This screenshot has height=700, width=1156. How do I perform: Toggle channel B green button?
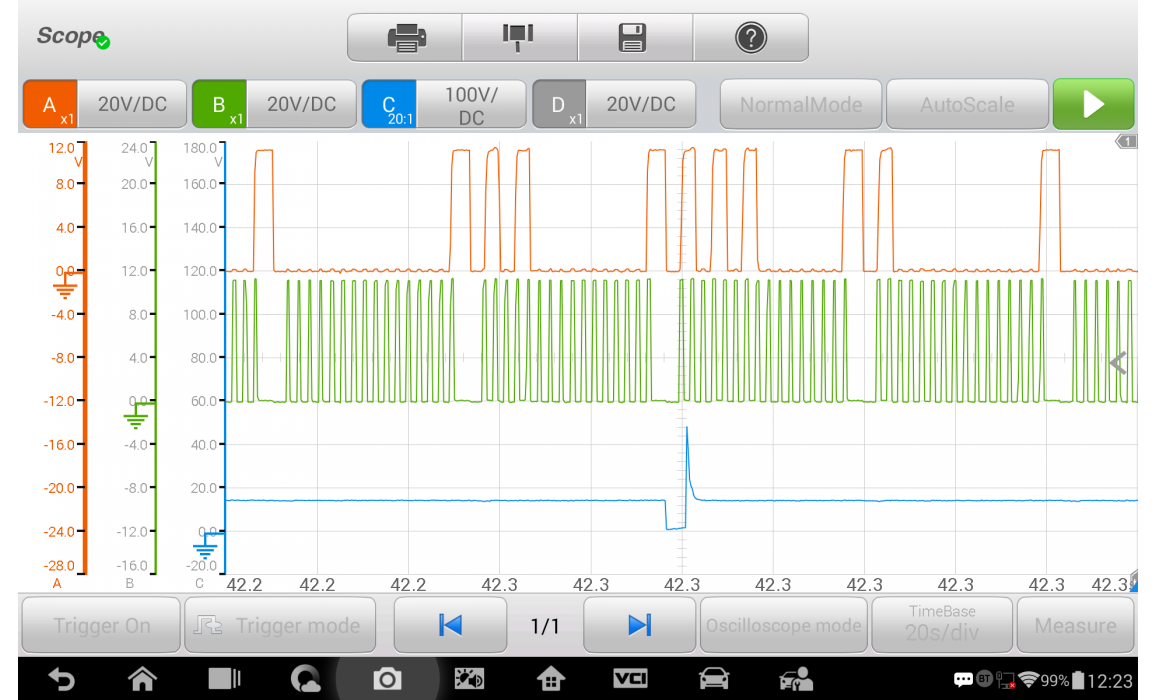coord(220,105)
